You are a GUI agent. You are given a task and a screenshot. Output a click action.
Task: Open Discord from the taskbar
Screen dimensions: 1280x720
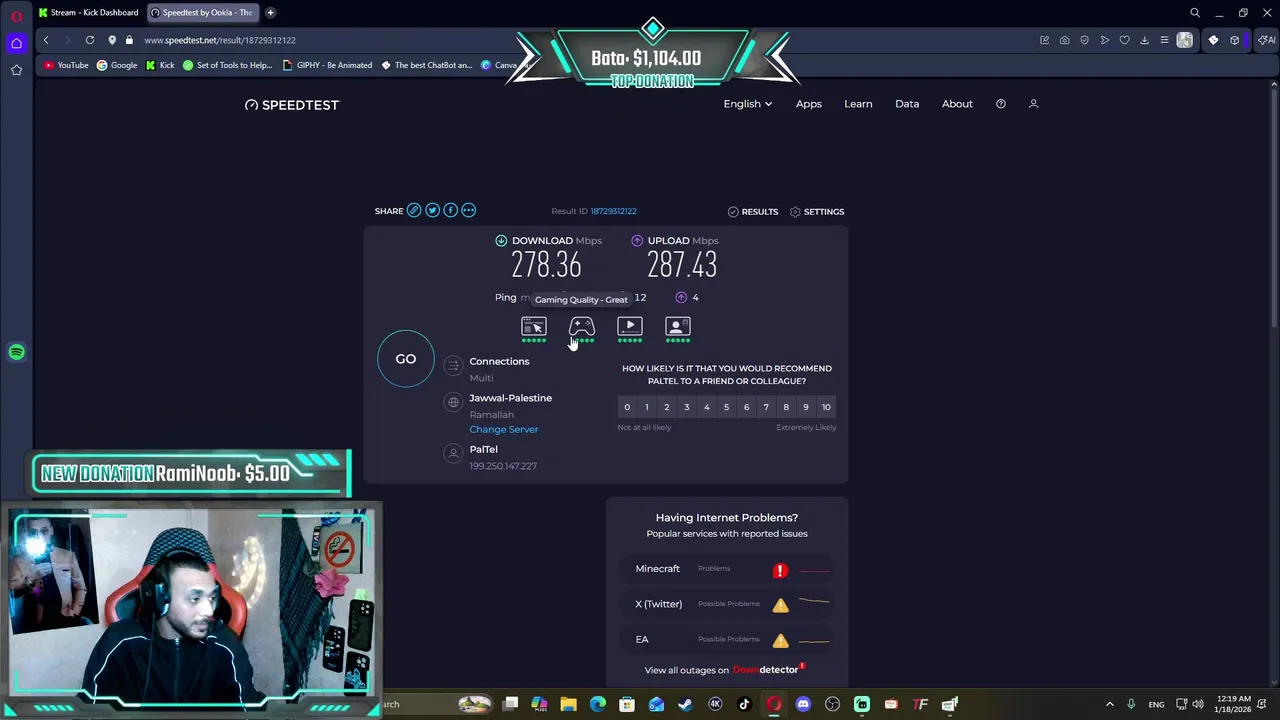tap(803, 704)
